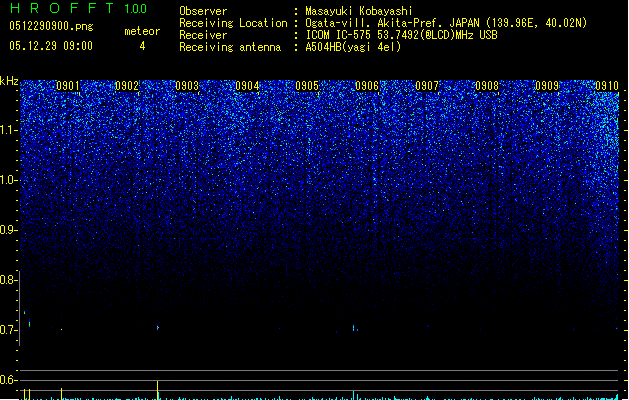Click the kHz axis unit label
This screenshot has width=629, height=400.
(9, 81)
